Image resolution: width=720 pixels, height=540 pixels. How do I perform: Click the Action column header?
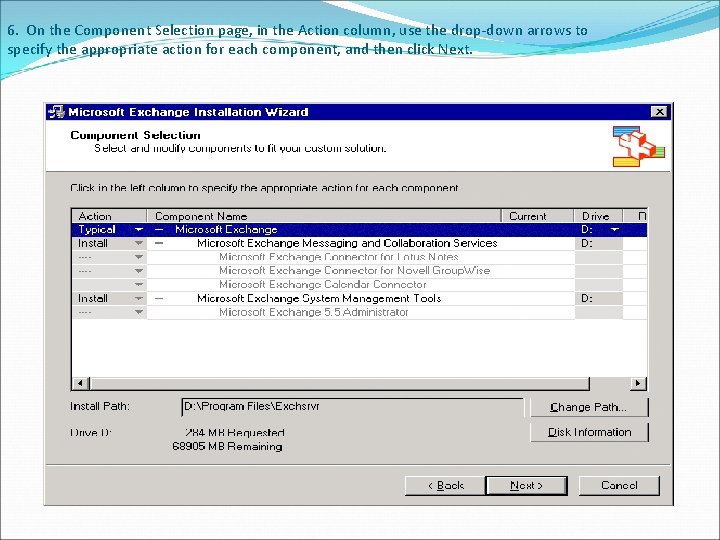pos(109,216)
